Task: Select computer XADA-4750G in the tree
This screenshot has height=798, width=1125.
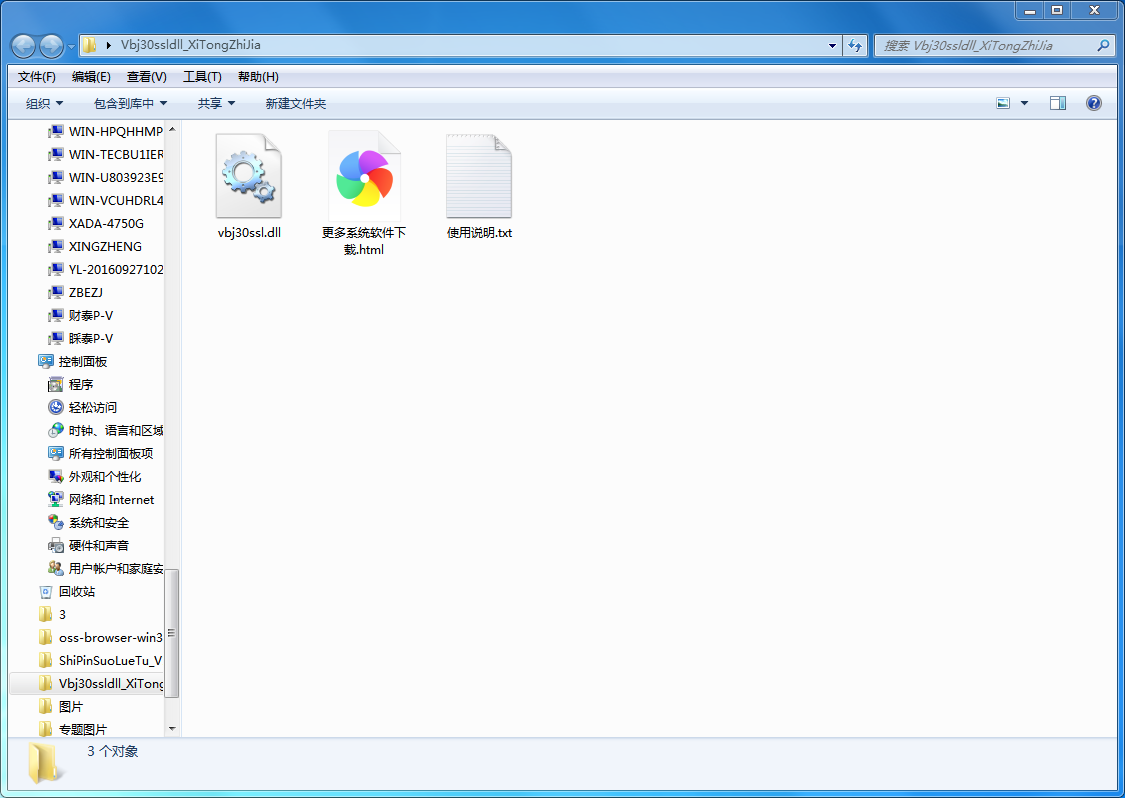Action: click(96, 223)
